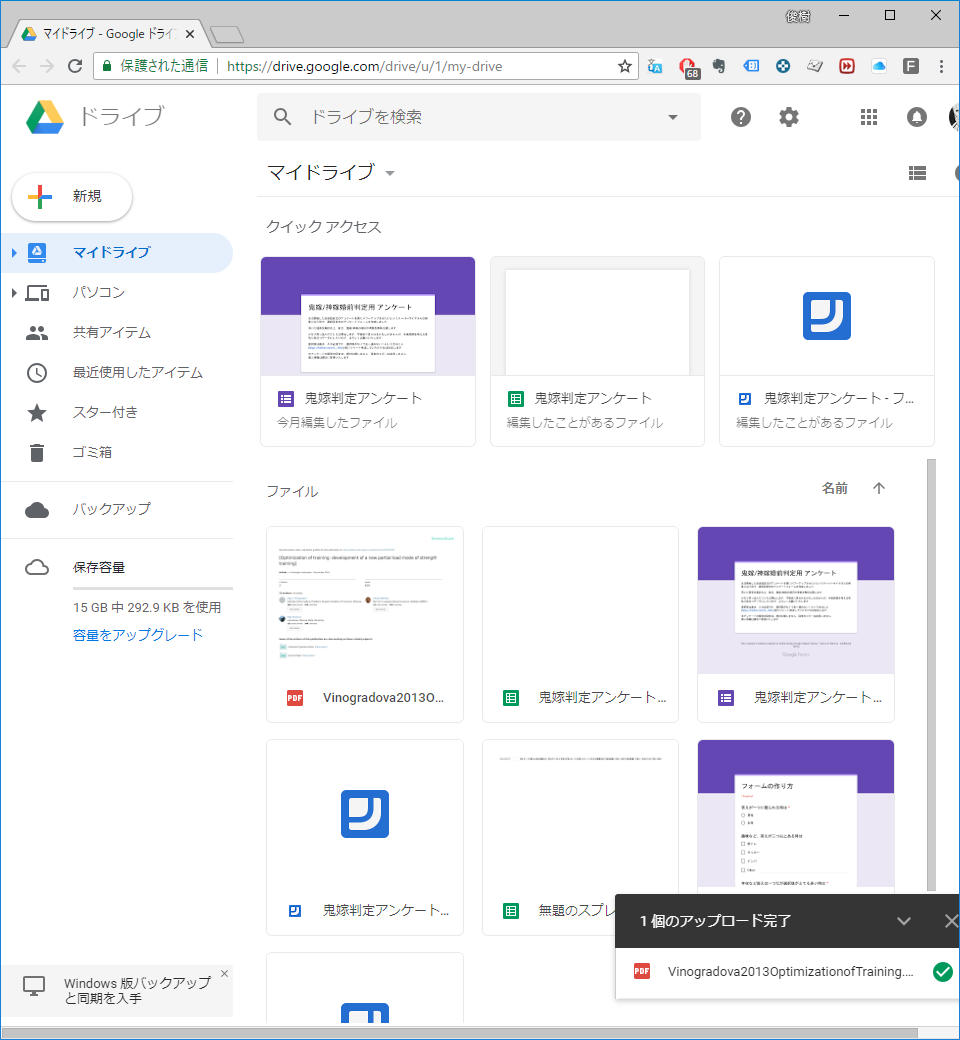Expand the パソコン tree arrow

pyautogui.click(x=14, y=293)
